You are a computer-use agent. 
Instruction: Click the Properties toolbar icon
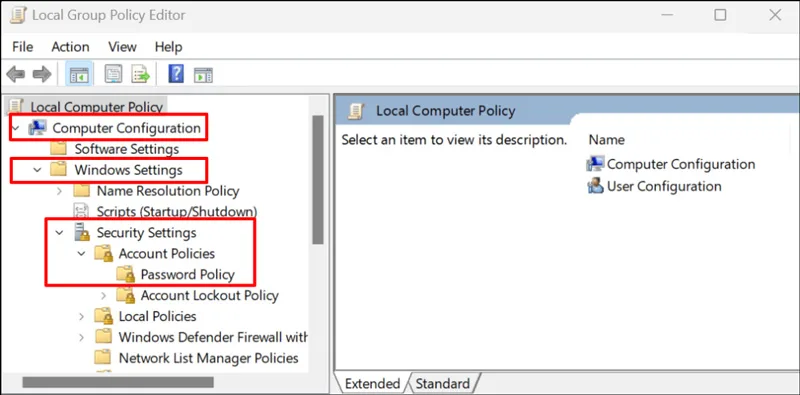113,75
